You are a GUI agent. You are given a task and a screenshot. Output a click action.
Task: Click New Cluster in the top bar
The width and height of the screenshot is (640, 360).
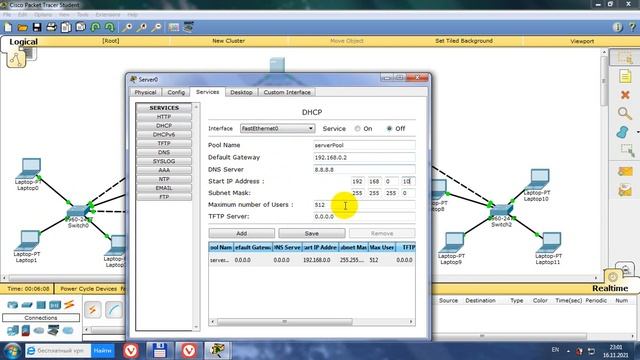tap(229, 41)
